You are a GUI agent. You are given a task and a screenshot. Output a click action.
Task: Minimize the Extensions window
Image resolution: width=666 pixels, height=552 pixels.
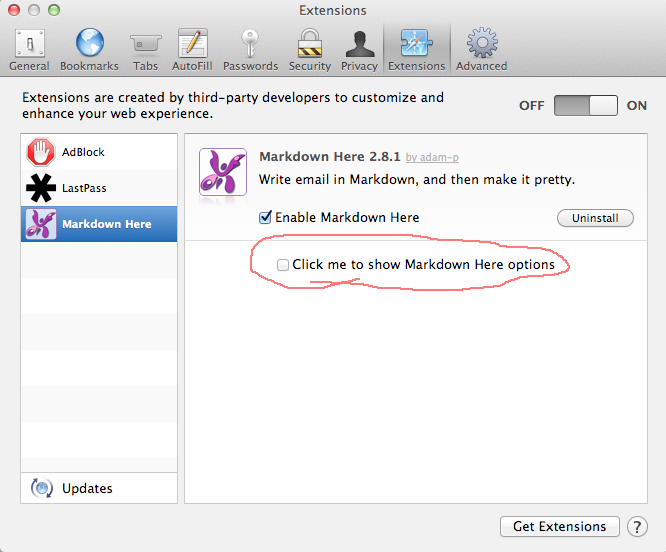point(34,10)
